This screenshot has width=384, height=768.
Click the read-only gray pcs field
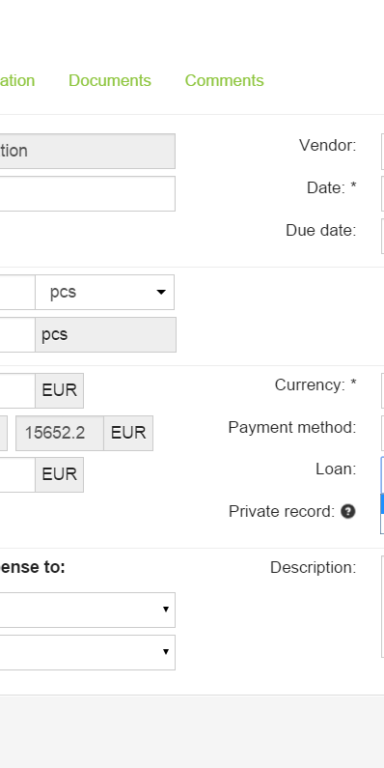(105, 335)
